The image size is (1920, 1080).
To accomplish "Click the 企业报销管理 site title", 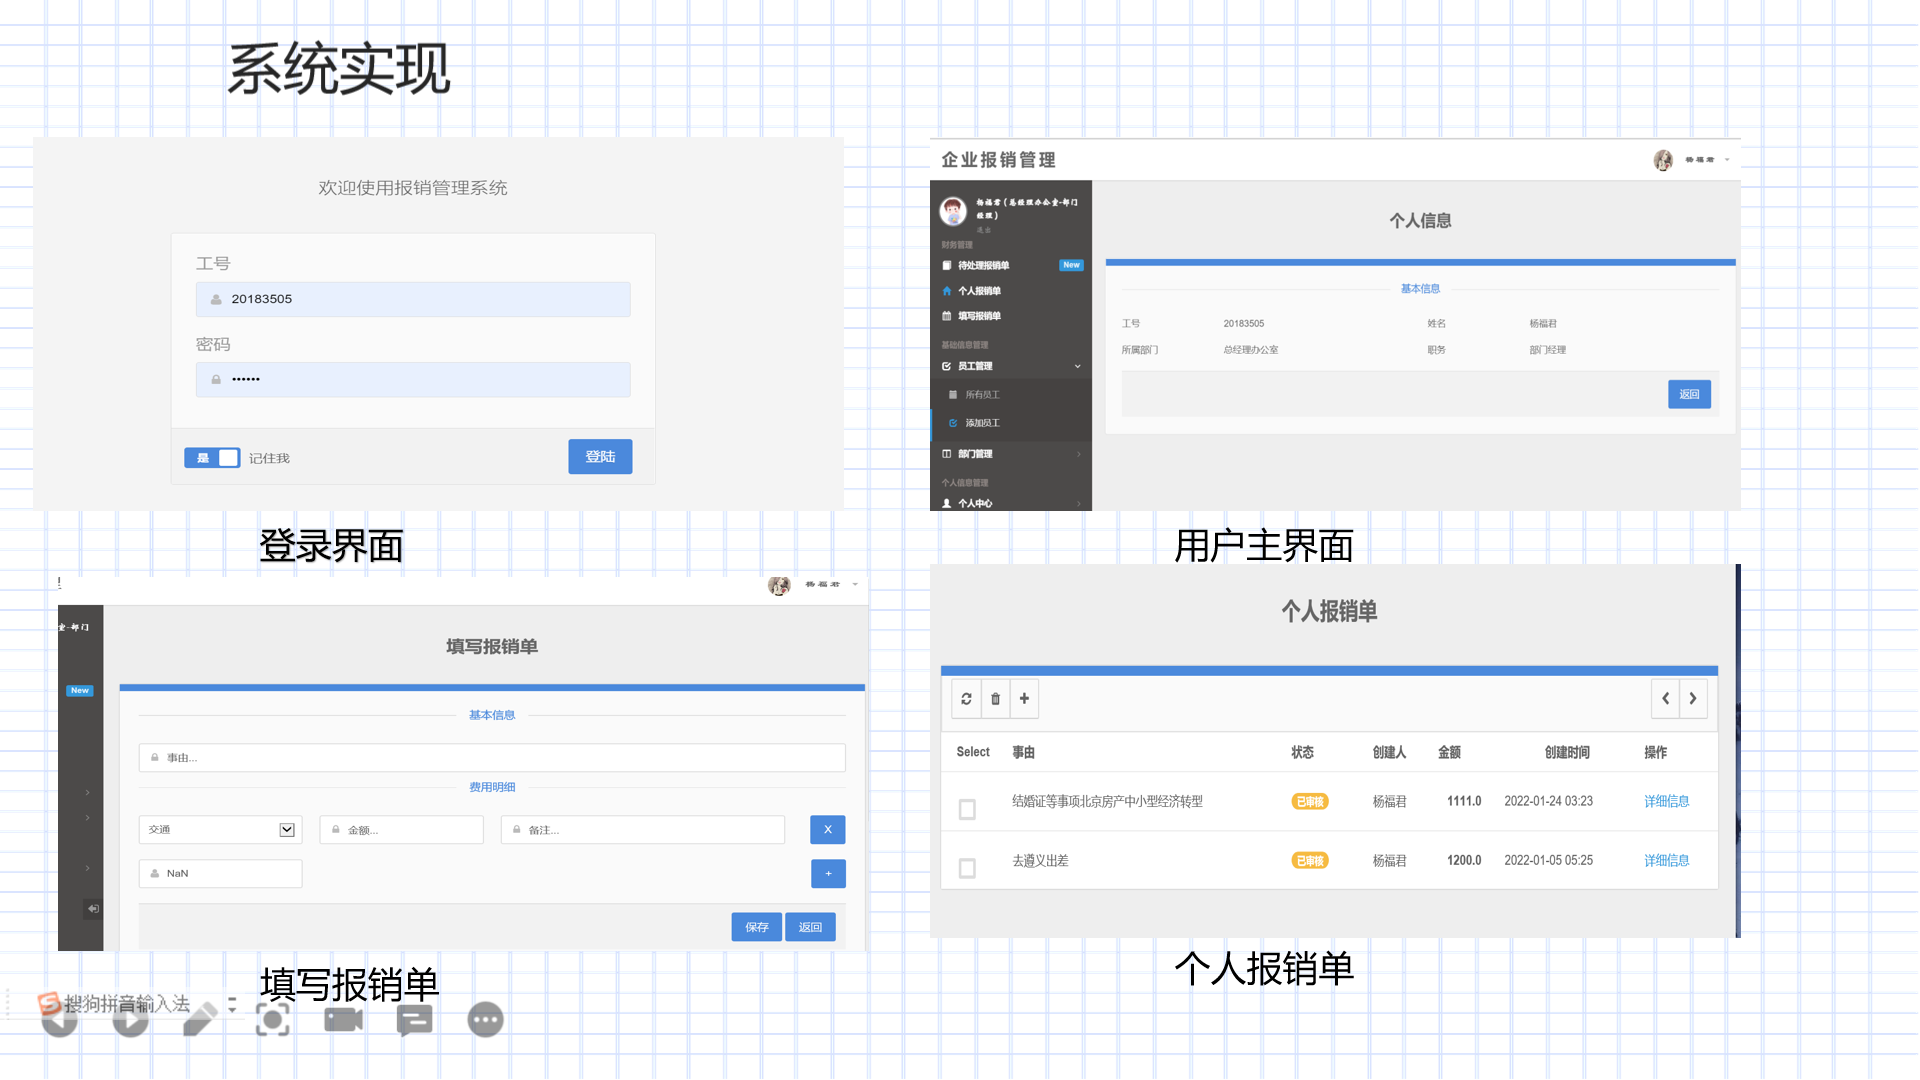I will tap(998, 160).
